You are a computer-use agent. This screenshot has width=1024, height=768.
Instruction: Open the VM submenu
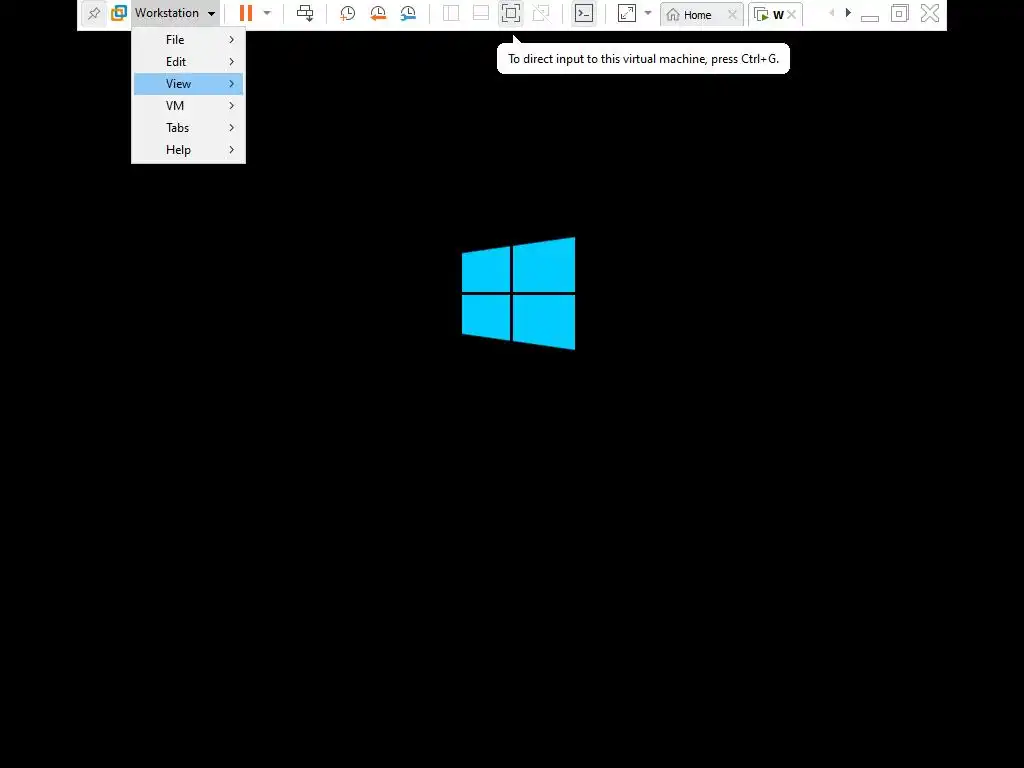pyautogui.click(x=189, y=106)
